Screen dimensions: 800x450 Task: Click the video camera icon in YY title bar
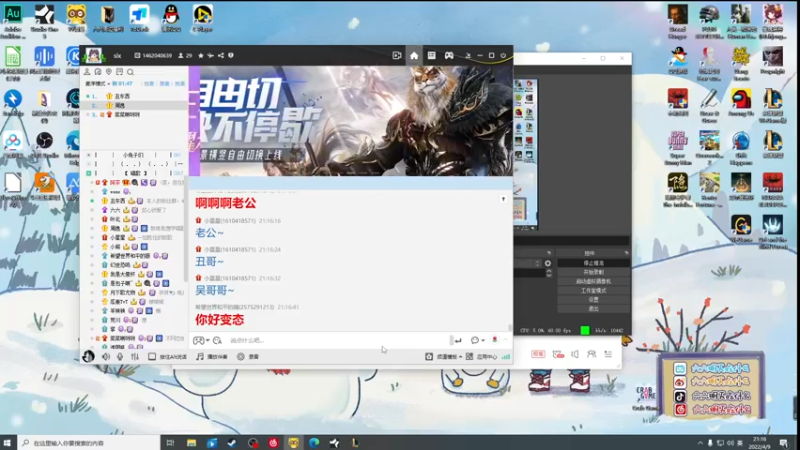pos(396,56)
